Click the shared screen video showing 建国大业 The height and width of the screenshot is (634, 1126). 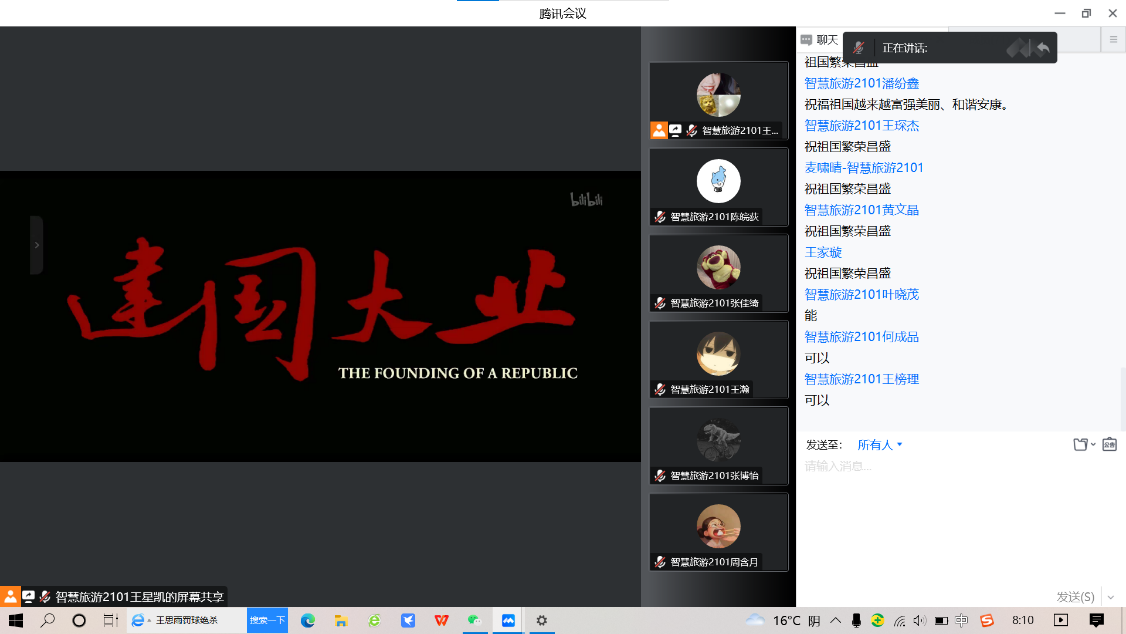(320, 316)
